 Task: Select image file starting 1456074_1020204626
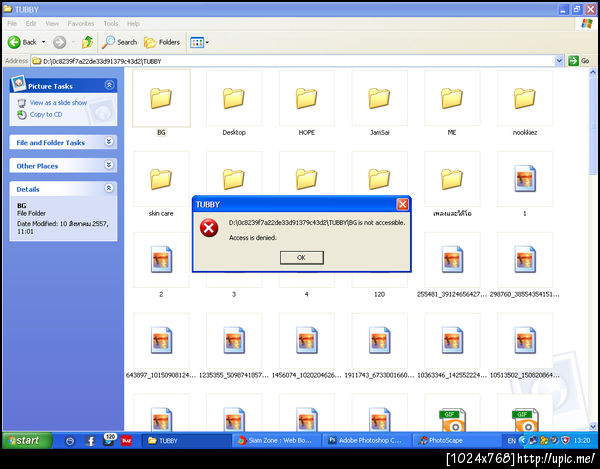pyautogui.click(x=307, y=346)
